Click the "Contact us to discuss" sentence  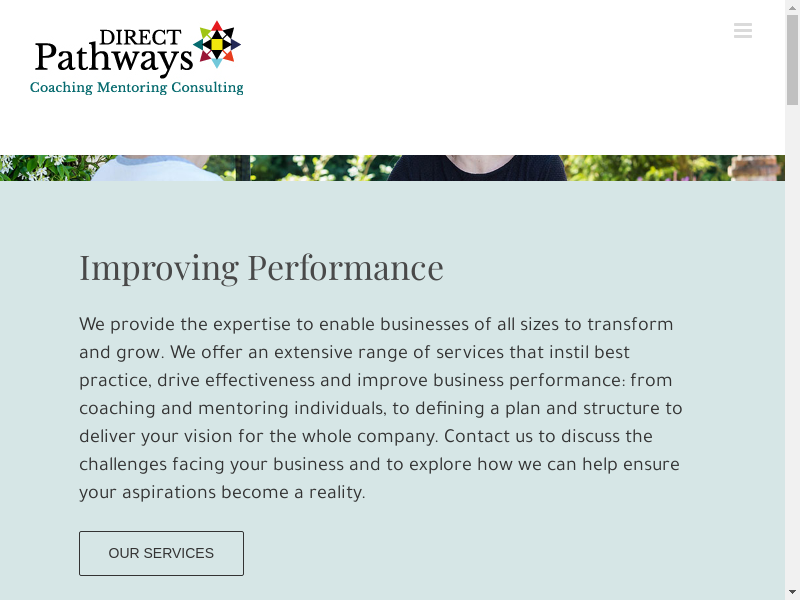click(548, 436)
